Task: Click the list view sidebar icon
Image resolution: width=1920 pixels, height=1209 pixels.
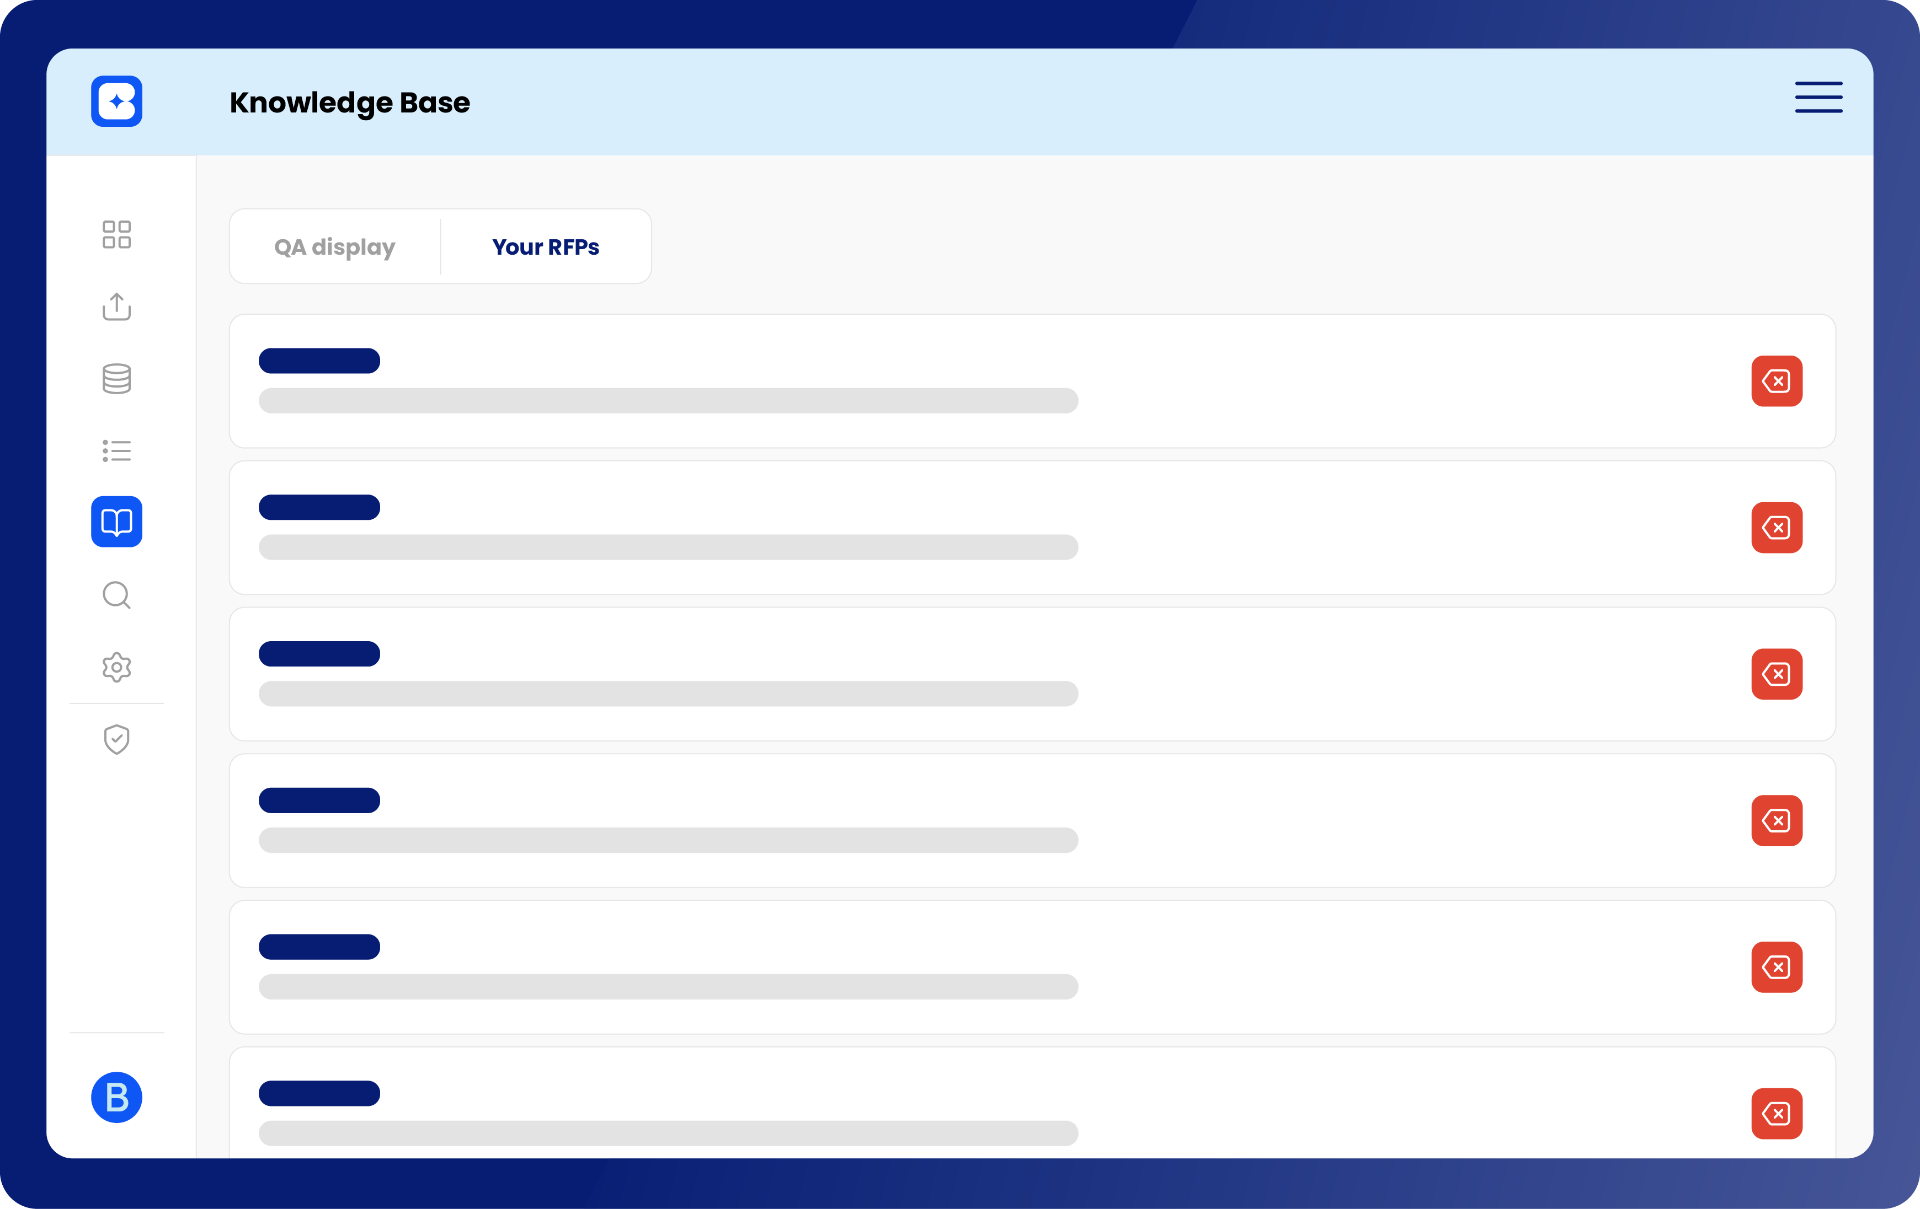Action: coord(116,450)
